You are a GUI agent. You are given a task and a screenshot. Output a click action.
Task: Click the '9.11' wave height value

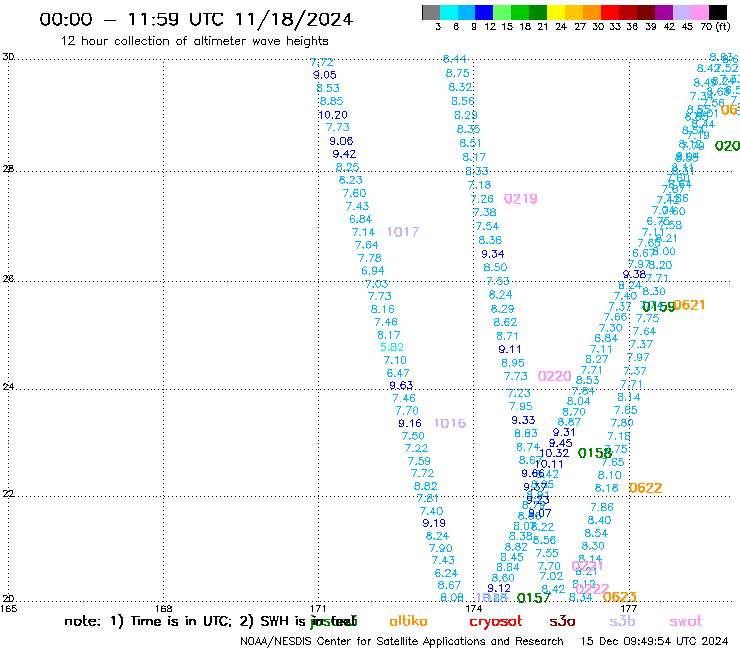point(510,349)
